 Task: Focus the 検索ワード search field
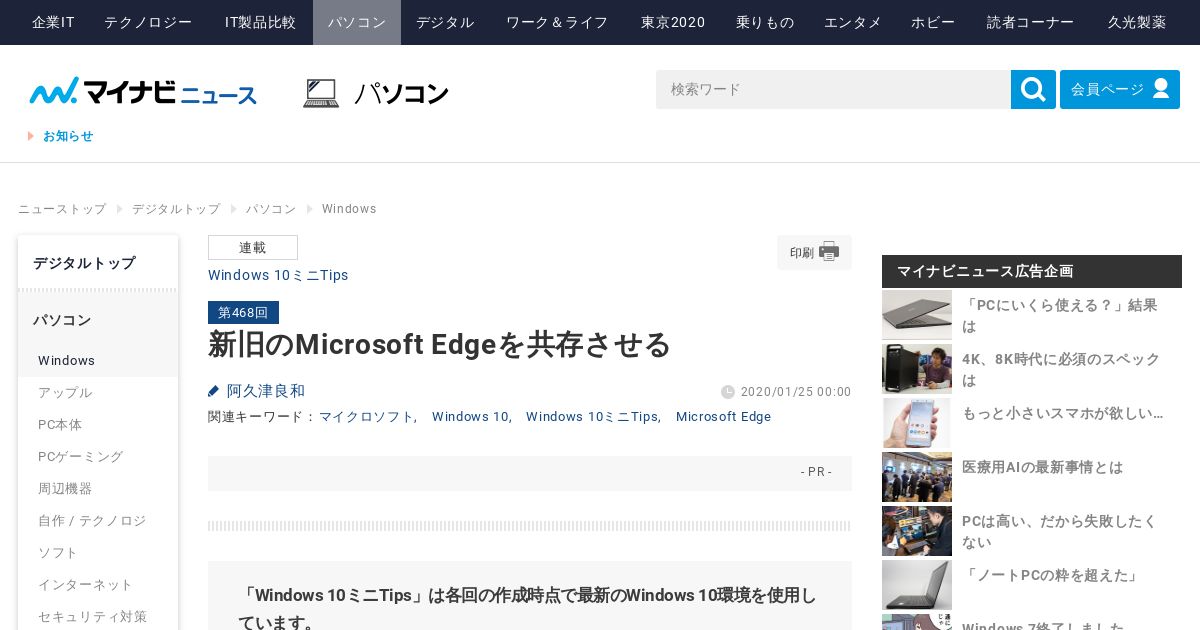[833, 90]
